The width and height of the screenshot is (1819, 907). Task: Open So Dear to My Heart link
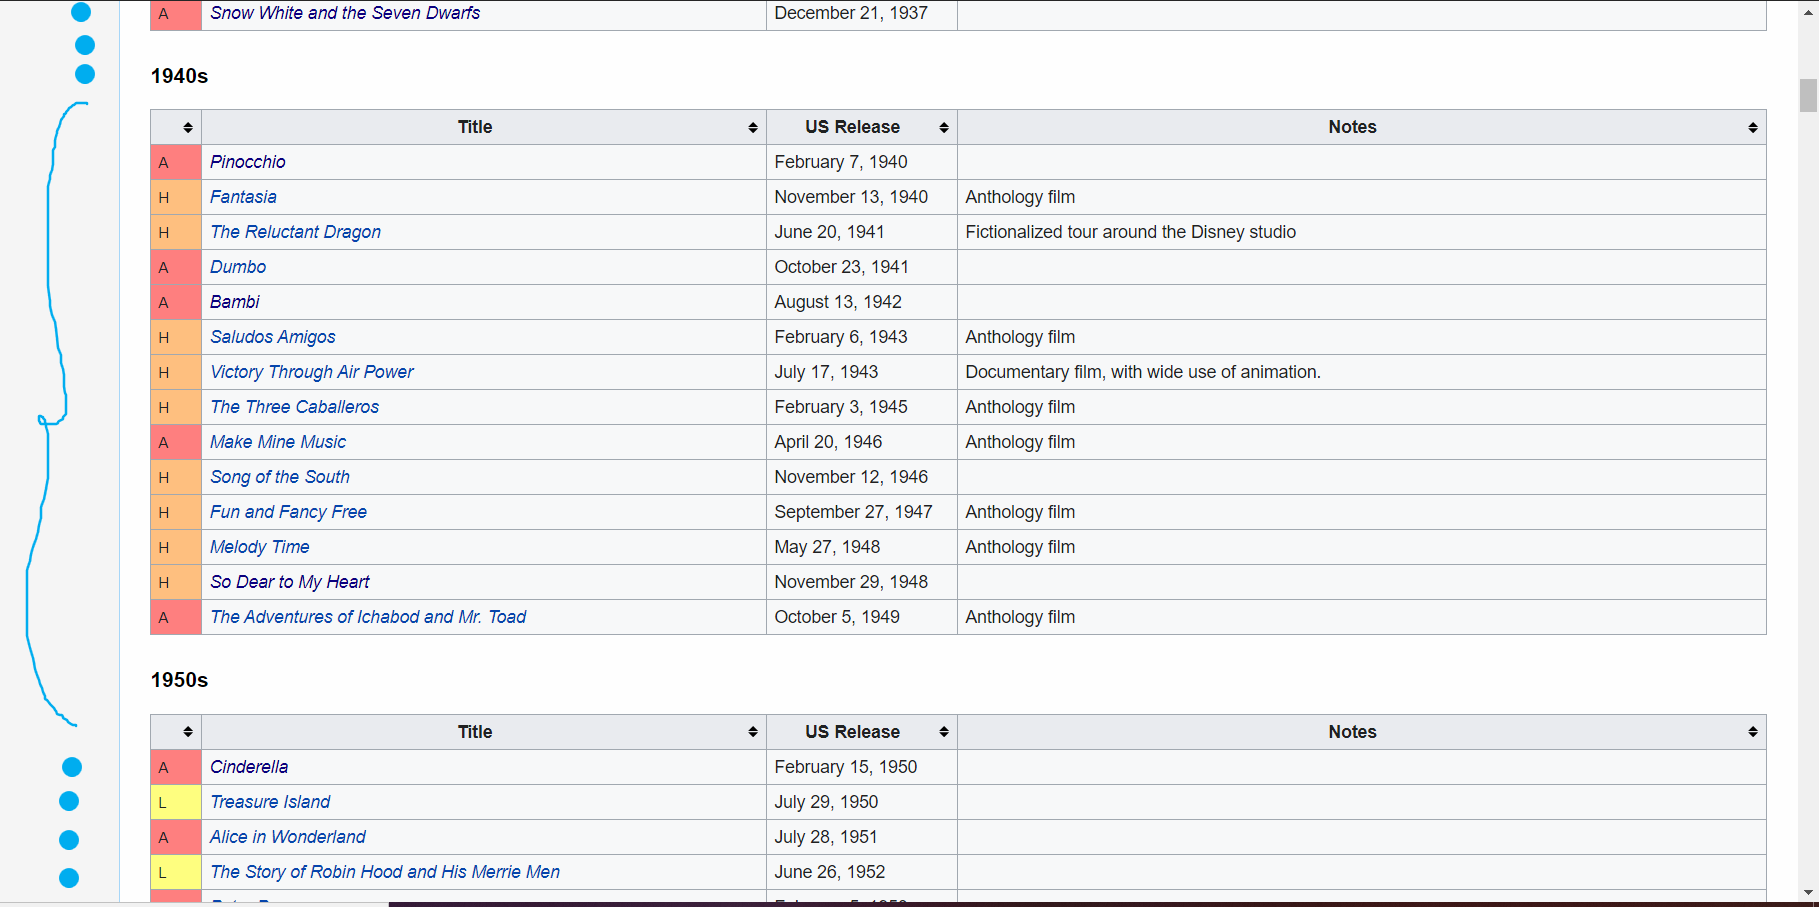290,582
